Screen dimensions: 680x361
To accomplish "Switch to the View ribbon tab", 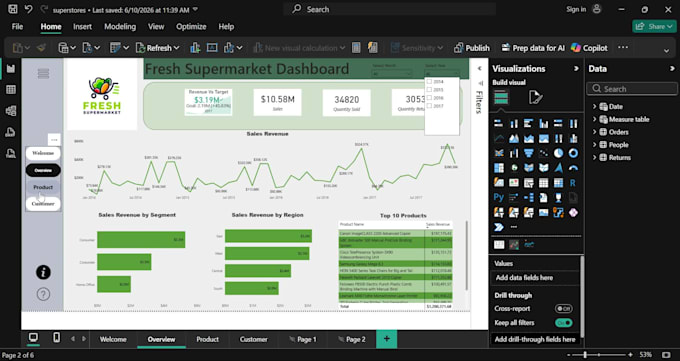I will pyautogui.click(x=156, y=26).
